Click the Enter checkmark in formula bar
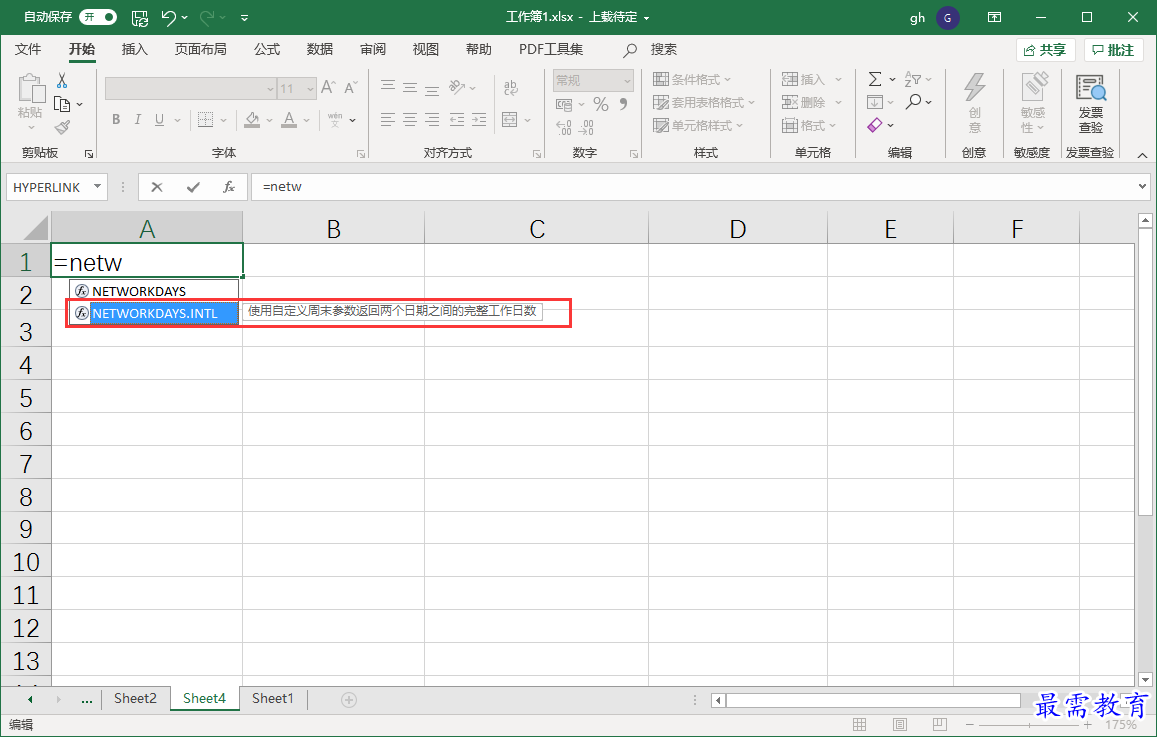The image size is (1157, 737). (193, 187)
